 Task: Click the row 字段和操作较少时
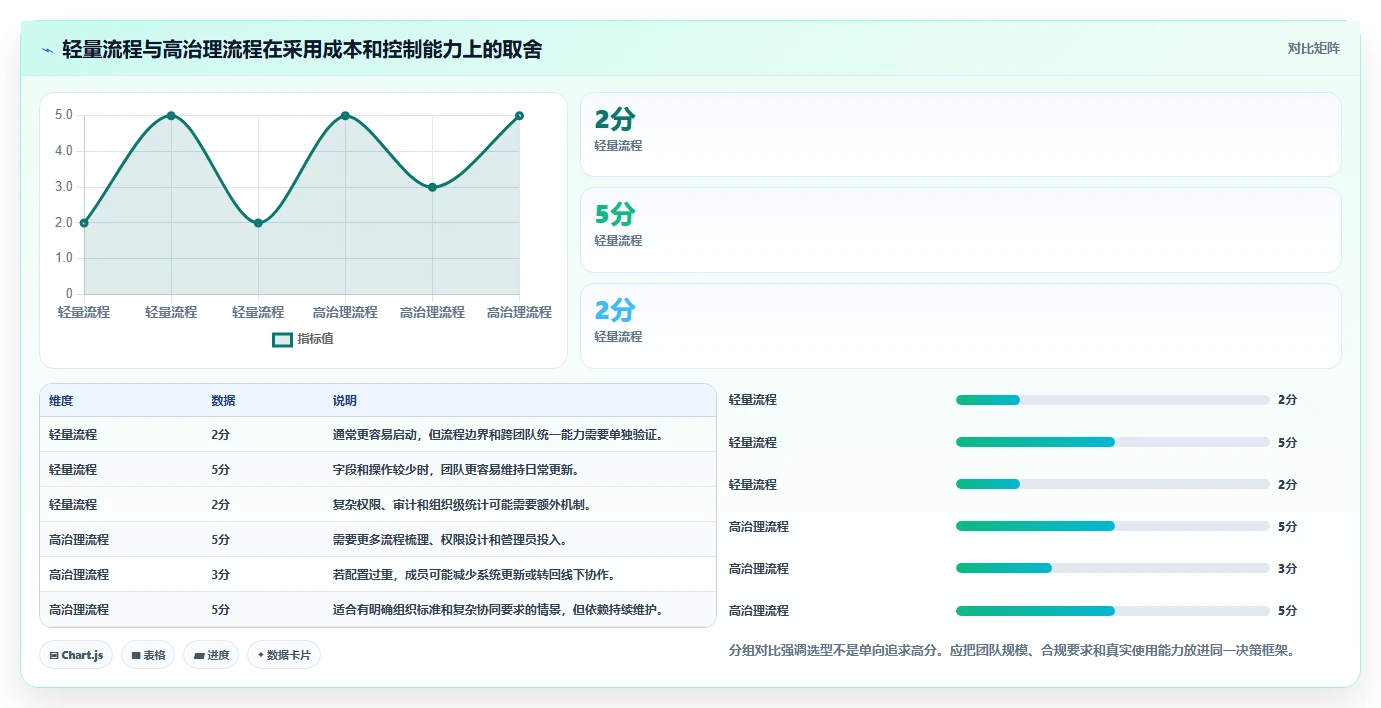coord(378,469)
